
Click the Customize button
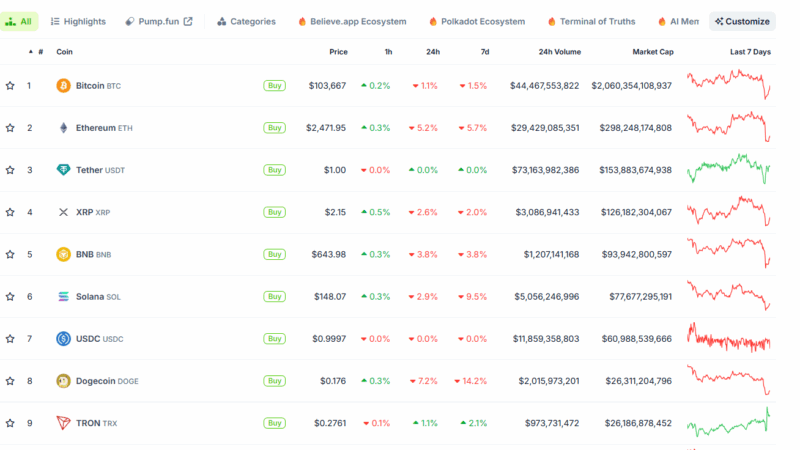pos(742,21)
